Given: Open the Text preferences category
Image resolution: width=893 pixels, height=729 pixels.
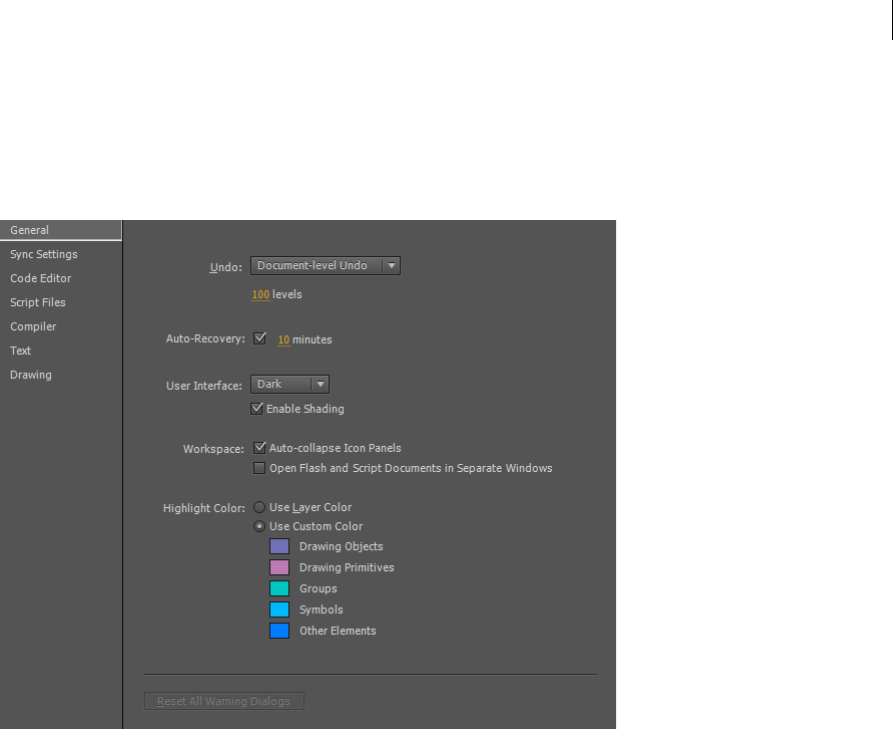Looking at the screenshot, I should pyautogui.click(x=21, y=351).
